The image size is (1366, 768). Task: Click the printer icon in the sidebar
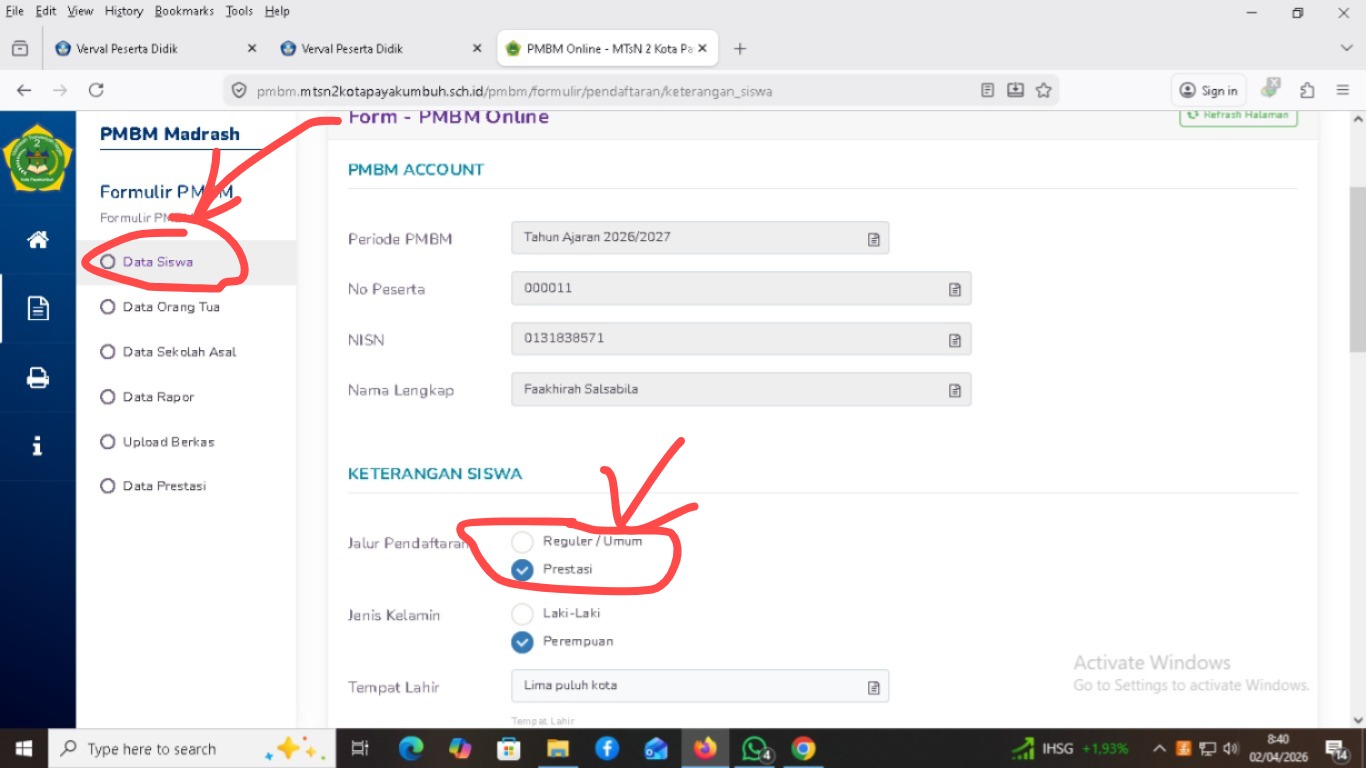click(38, 378)
